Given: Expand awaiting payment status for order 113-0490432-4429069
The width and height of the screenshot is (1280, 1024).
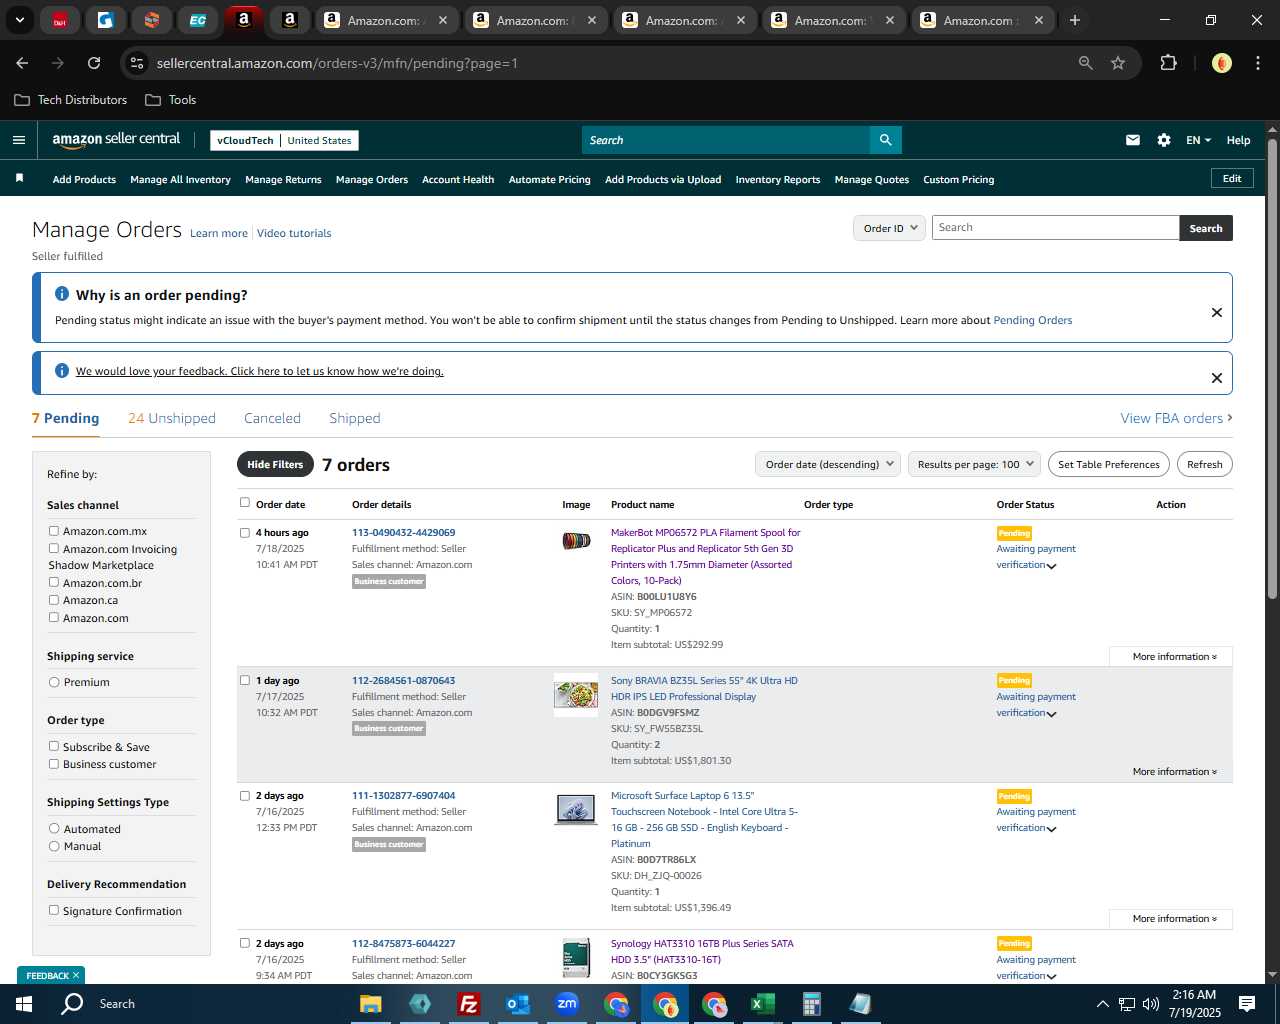Looking at the screenshot, I should pos(1052,566).
